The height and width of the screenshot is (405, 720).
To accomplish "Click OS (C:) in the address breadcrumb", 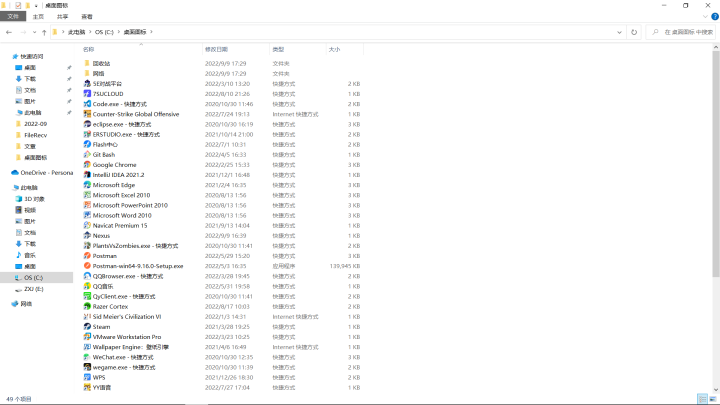I will point(104,32).
